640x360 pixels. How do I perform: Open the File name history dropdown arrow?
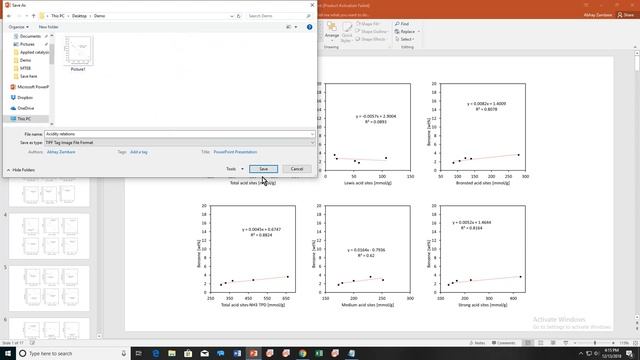(x=312, y=134)
